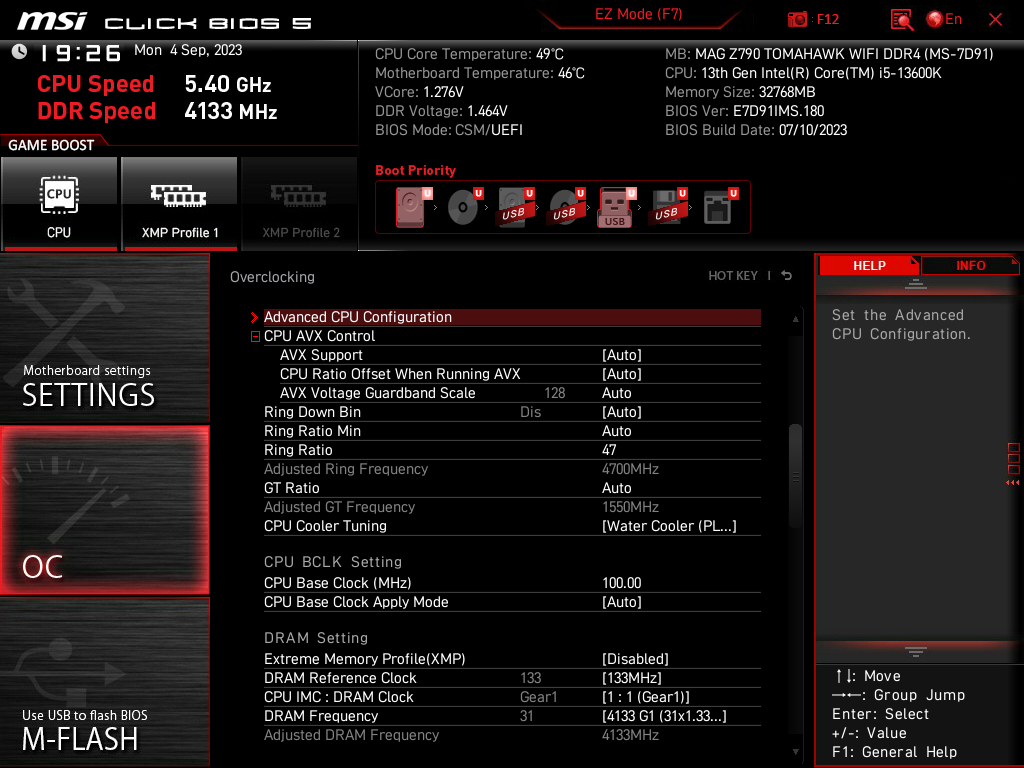Select the network boot device icon
1024x768 pixels.
click(x=720, y=206)
